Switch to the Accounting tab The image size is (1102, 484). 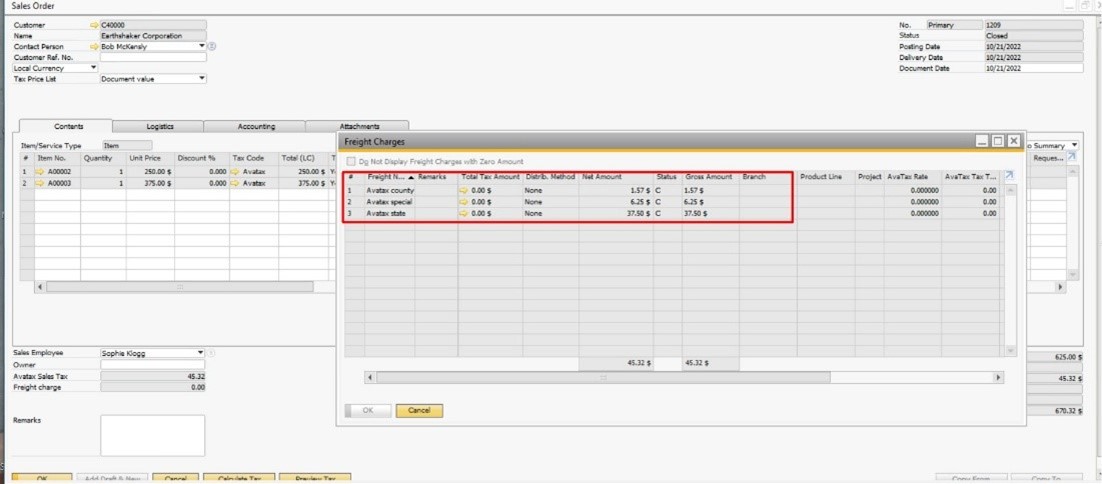point(256,126)
